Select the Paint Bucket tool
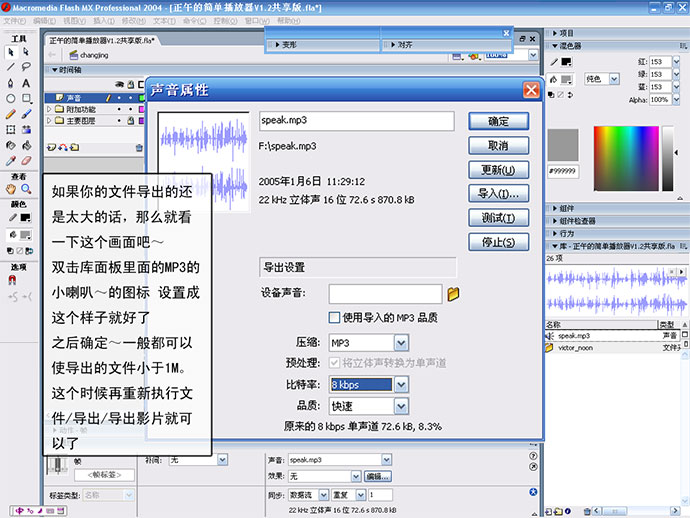Viewport: 690px width, 518px height. point(26,145)
